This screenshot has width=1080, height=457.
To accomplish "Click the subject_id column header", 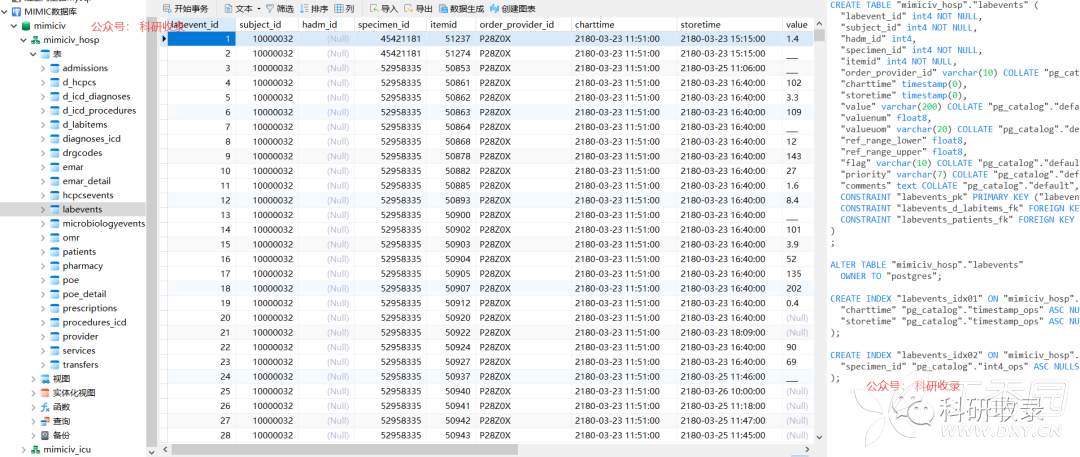I will (266, 23).
